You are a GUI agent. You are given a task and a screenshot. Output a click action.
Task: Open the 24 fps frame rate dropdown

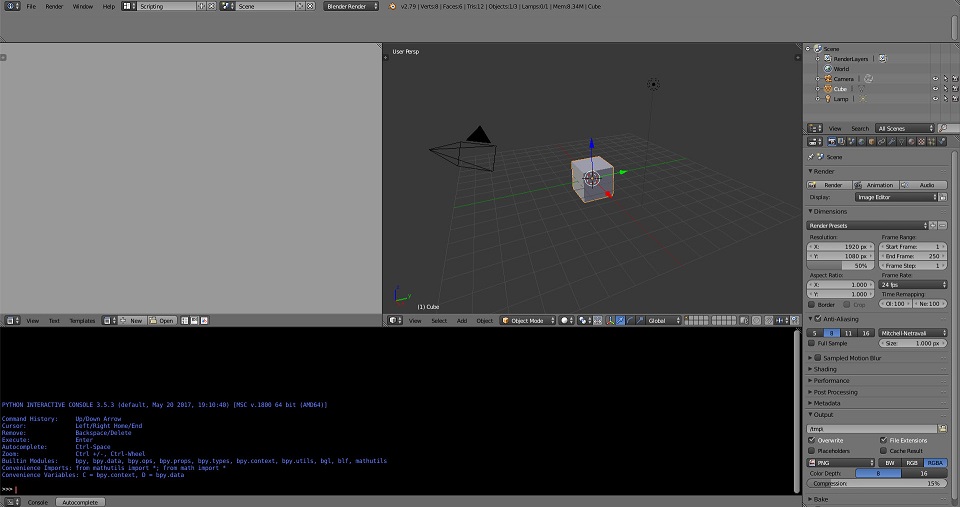tap(913, 285)
